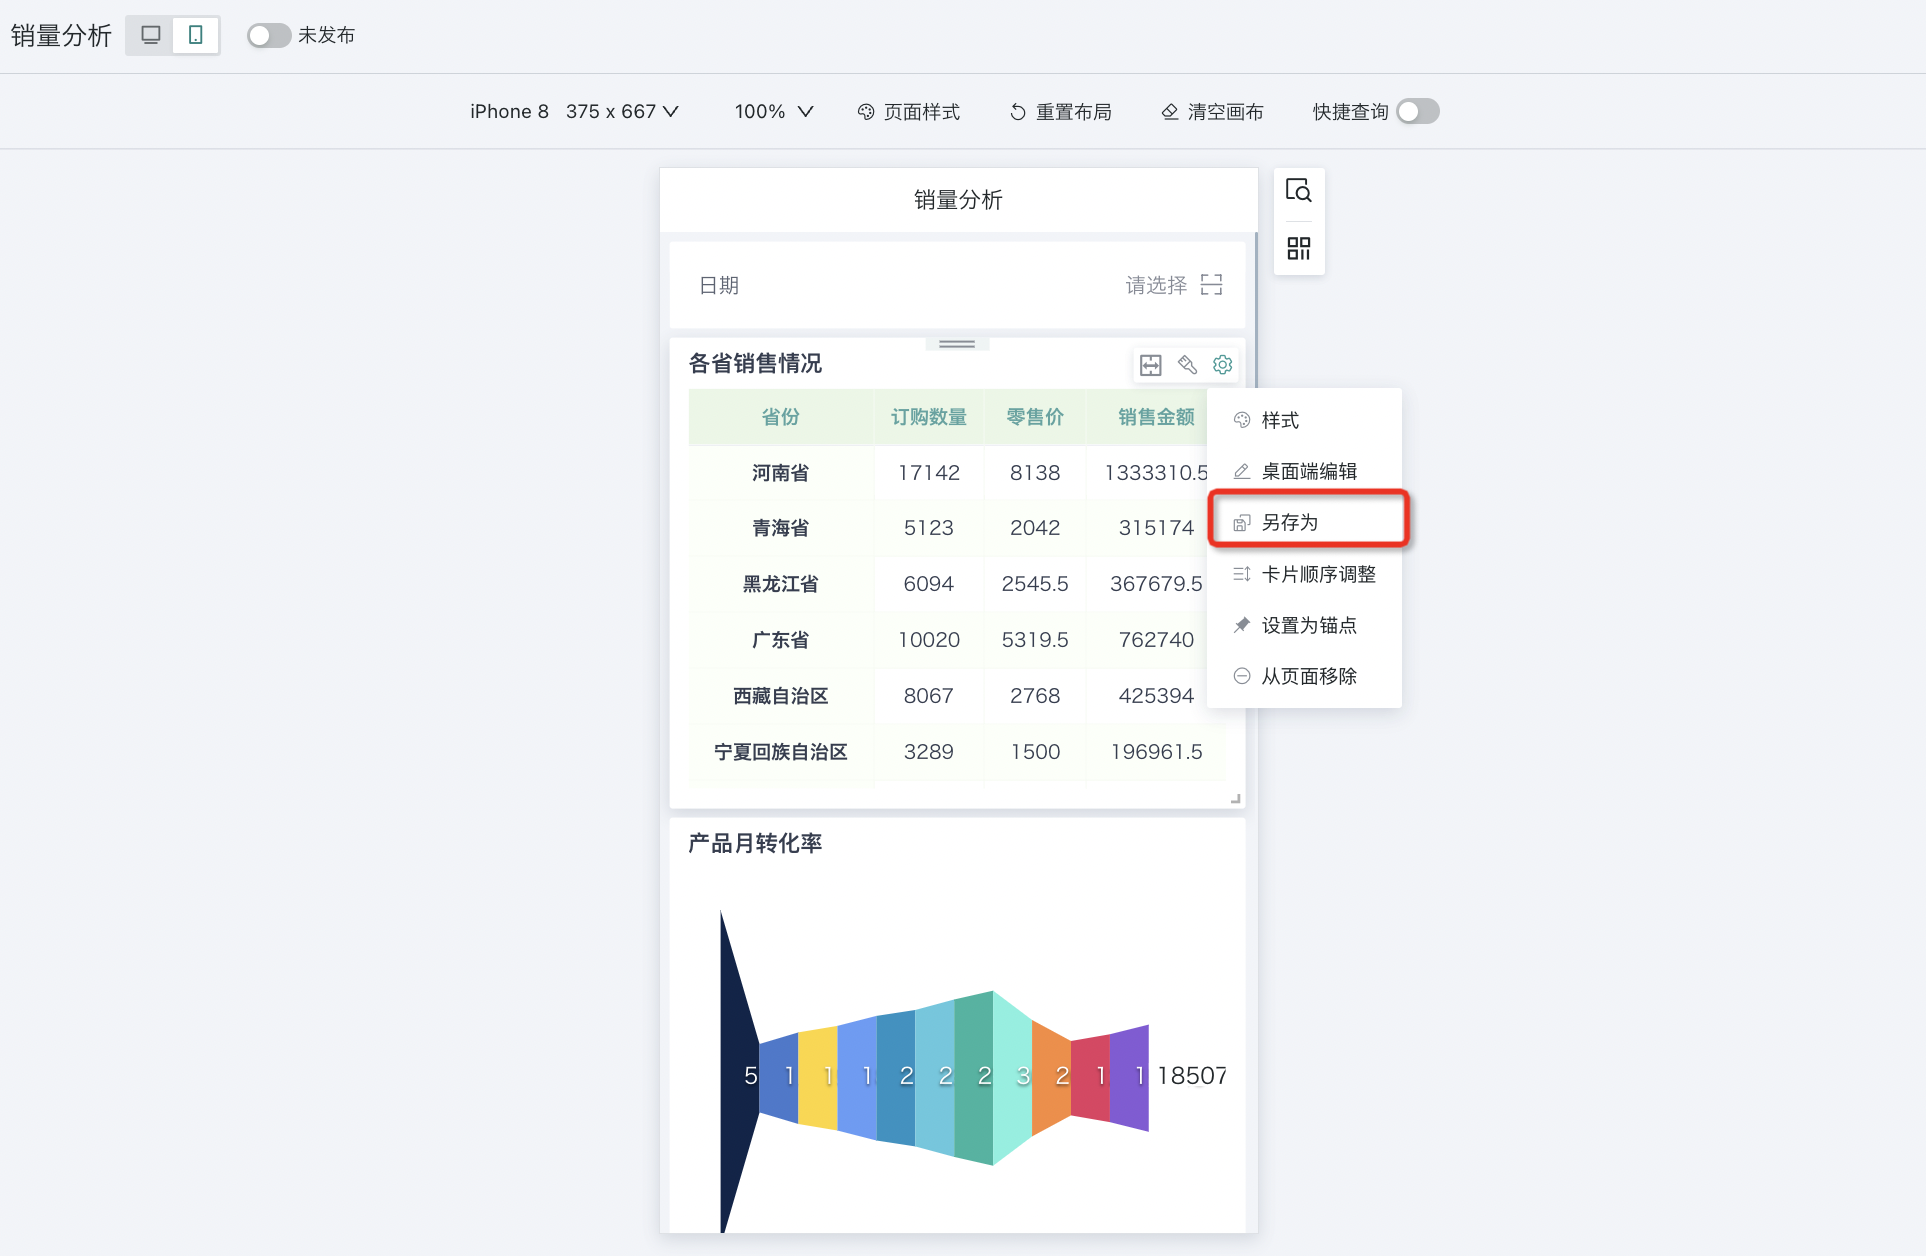Click 清空画布 clear canvas button
The height and width of the screenshot is (1256, 1926).
tap(1212, 112)
